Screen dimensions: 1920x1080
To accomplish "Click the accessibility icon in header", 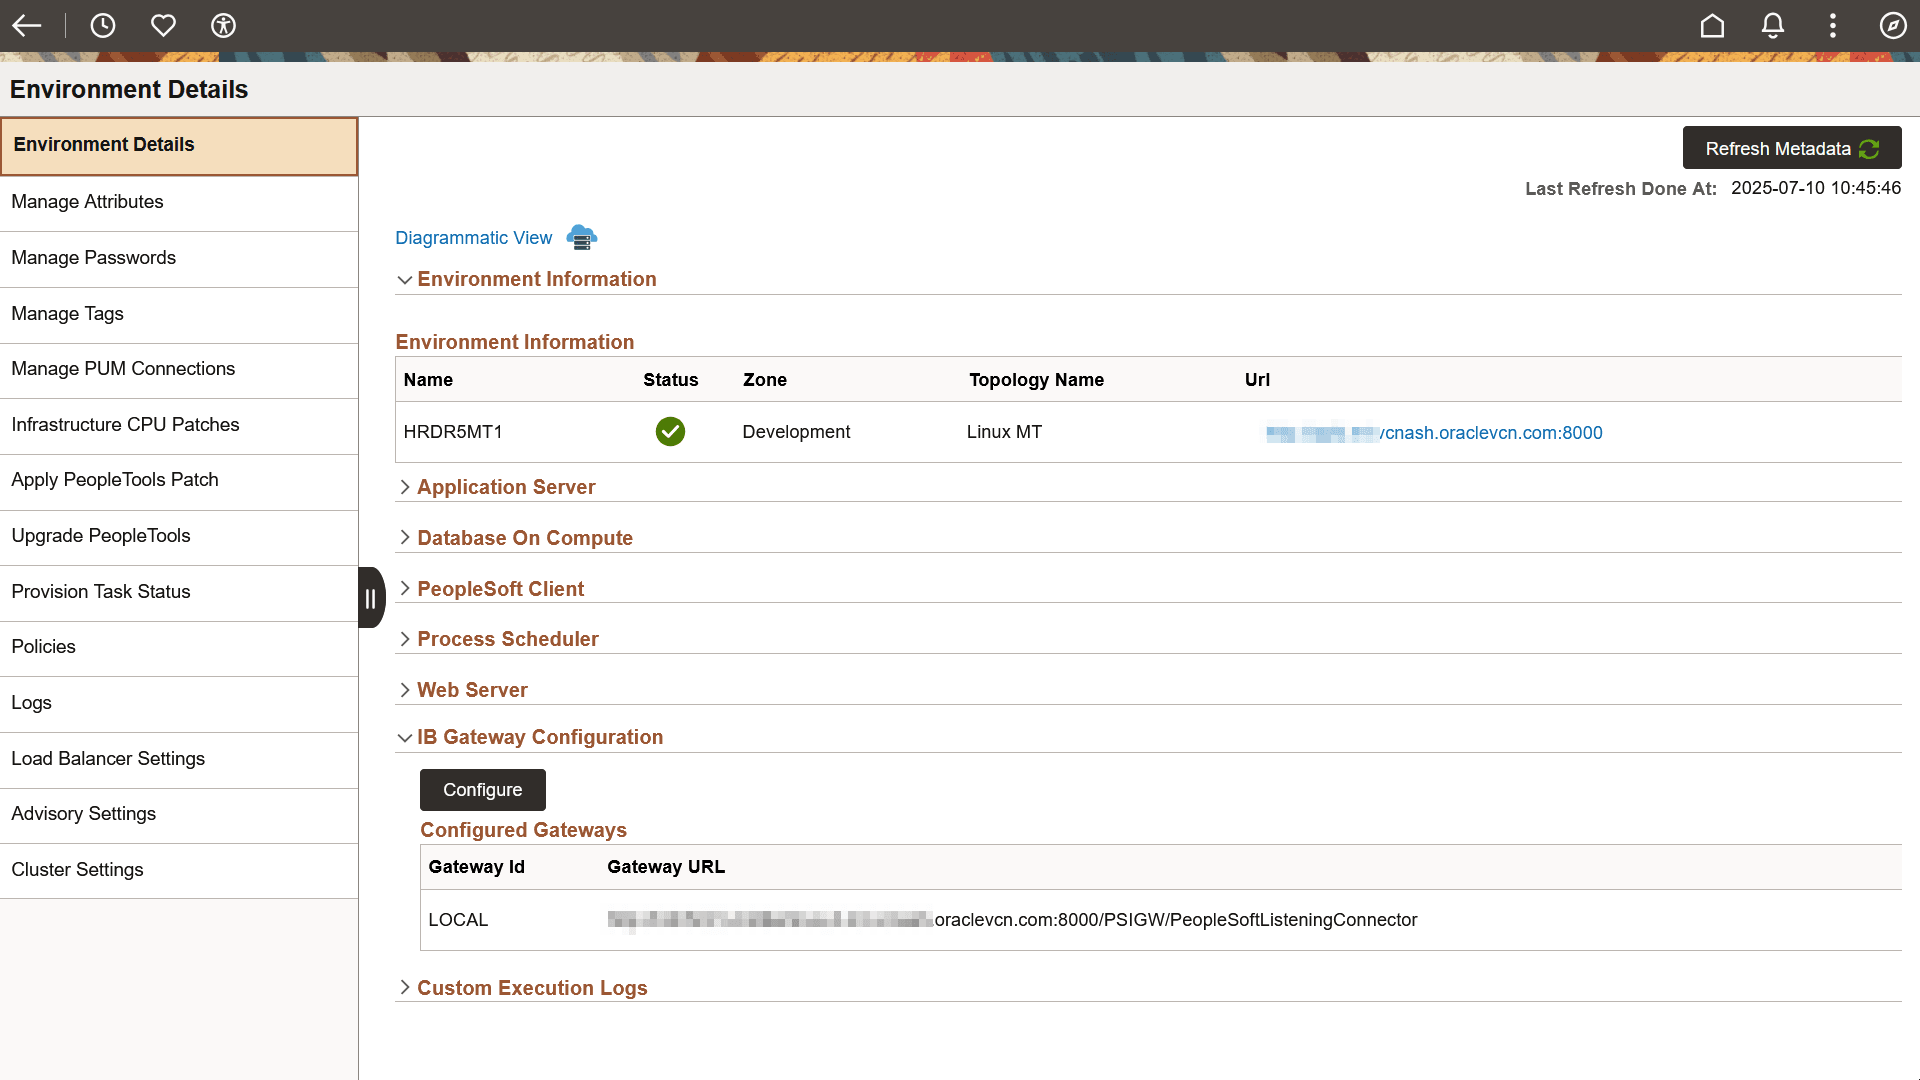I will (222, 26).
